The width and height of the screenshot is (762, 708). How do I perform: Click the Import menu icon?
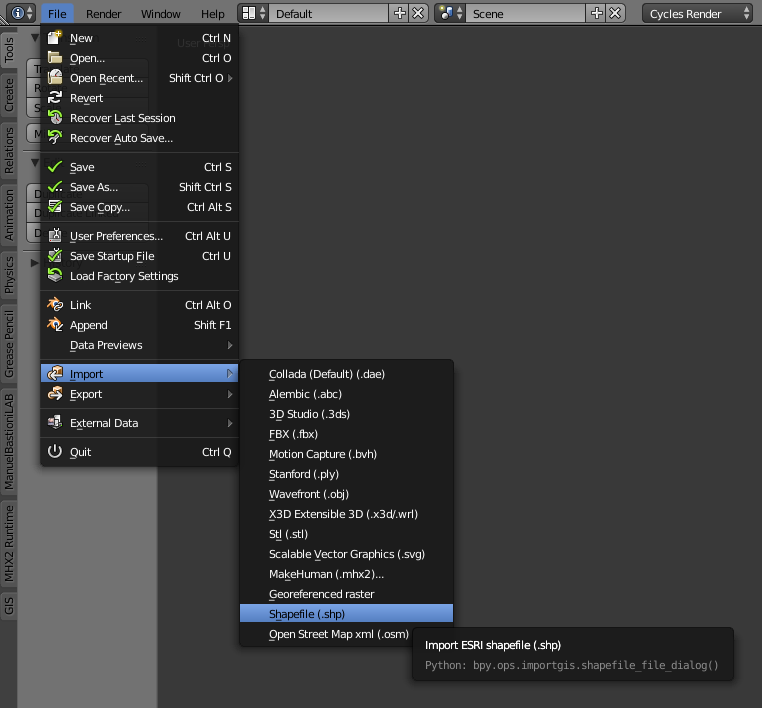55,373
